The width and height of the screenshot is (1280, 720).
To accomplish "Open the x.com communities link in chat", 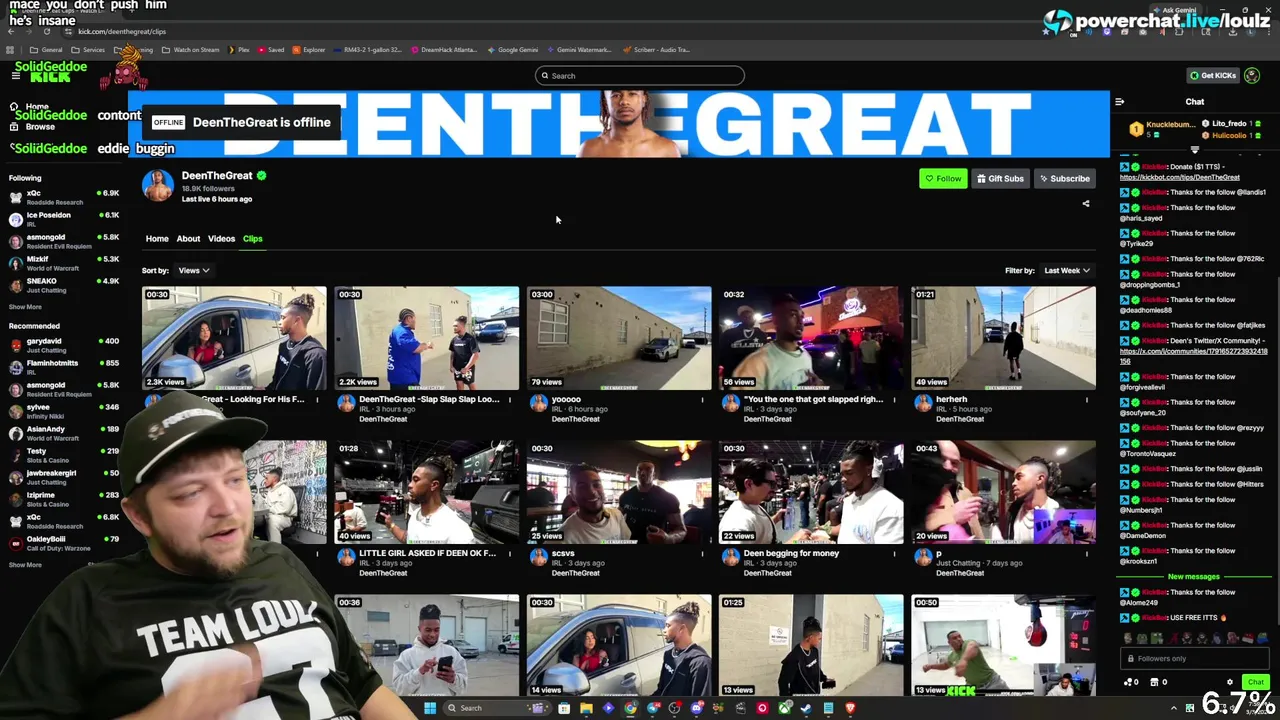I will pos(1193,356).
